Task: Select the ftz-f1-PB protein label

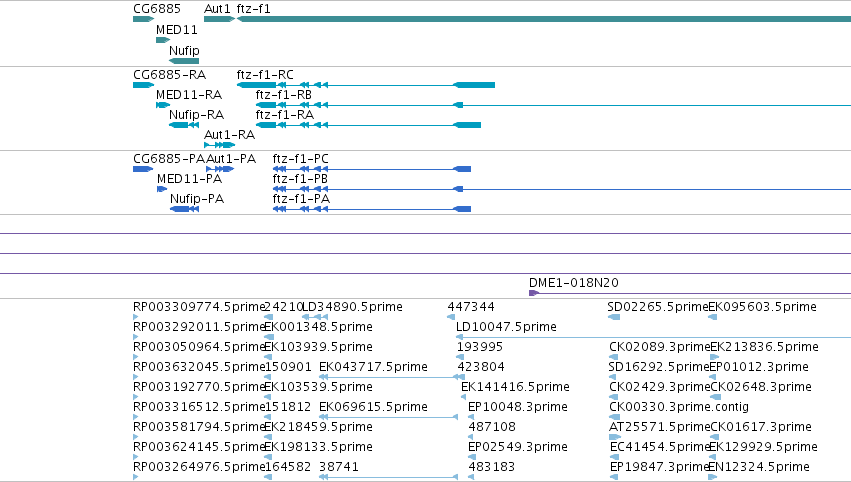Action: (300, 179)
